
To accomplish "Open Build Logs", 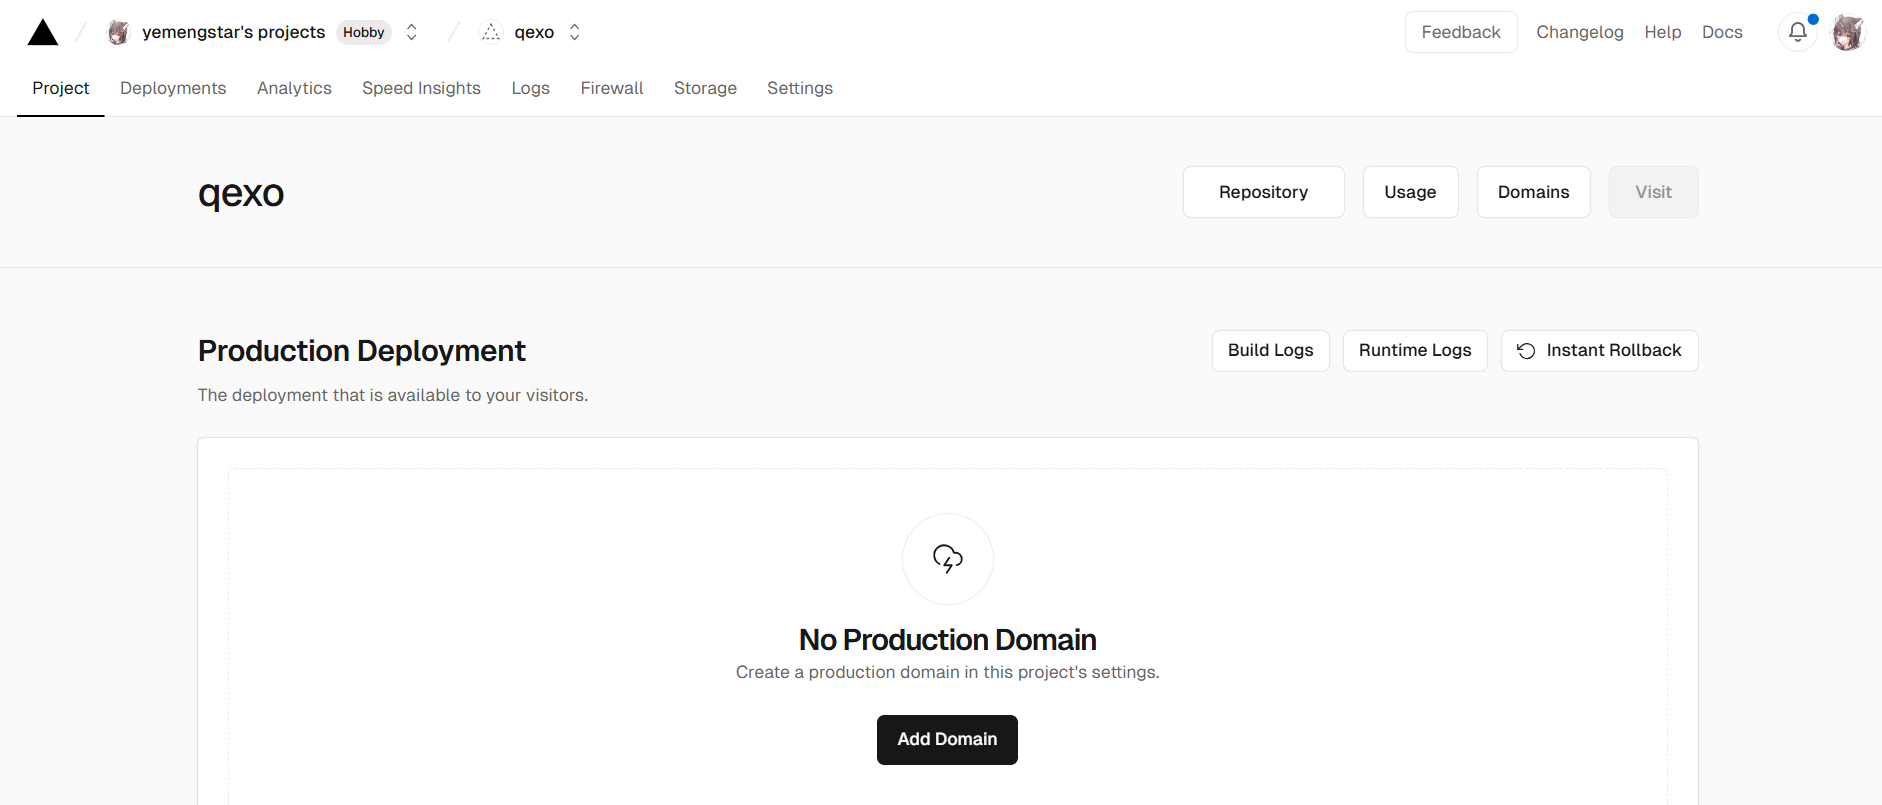I will point(1270,350).
